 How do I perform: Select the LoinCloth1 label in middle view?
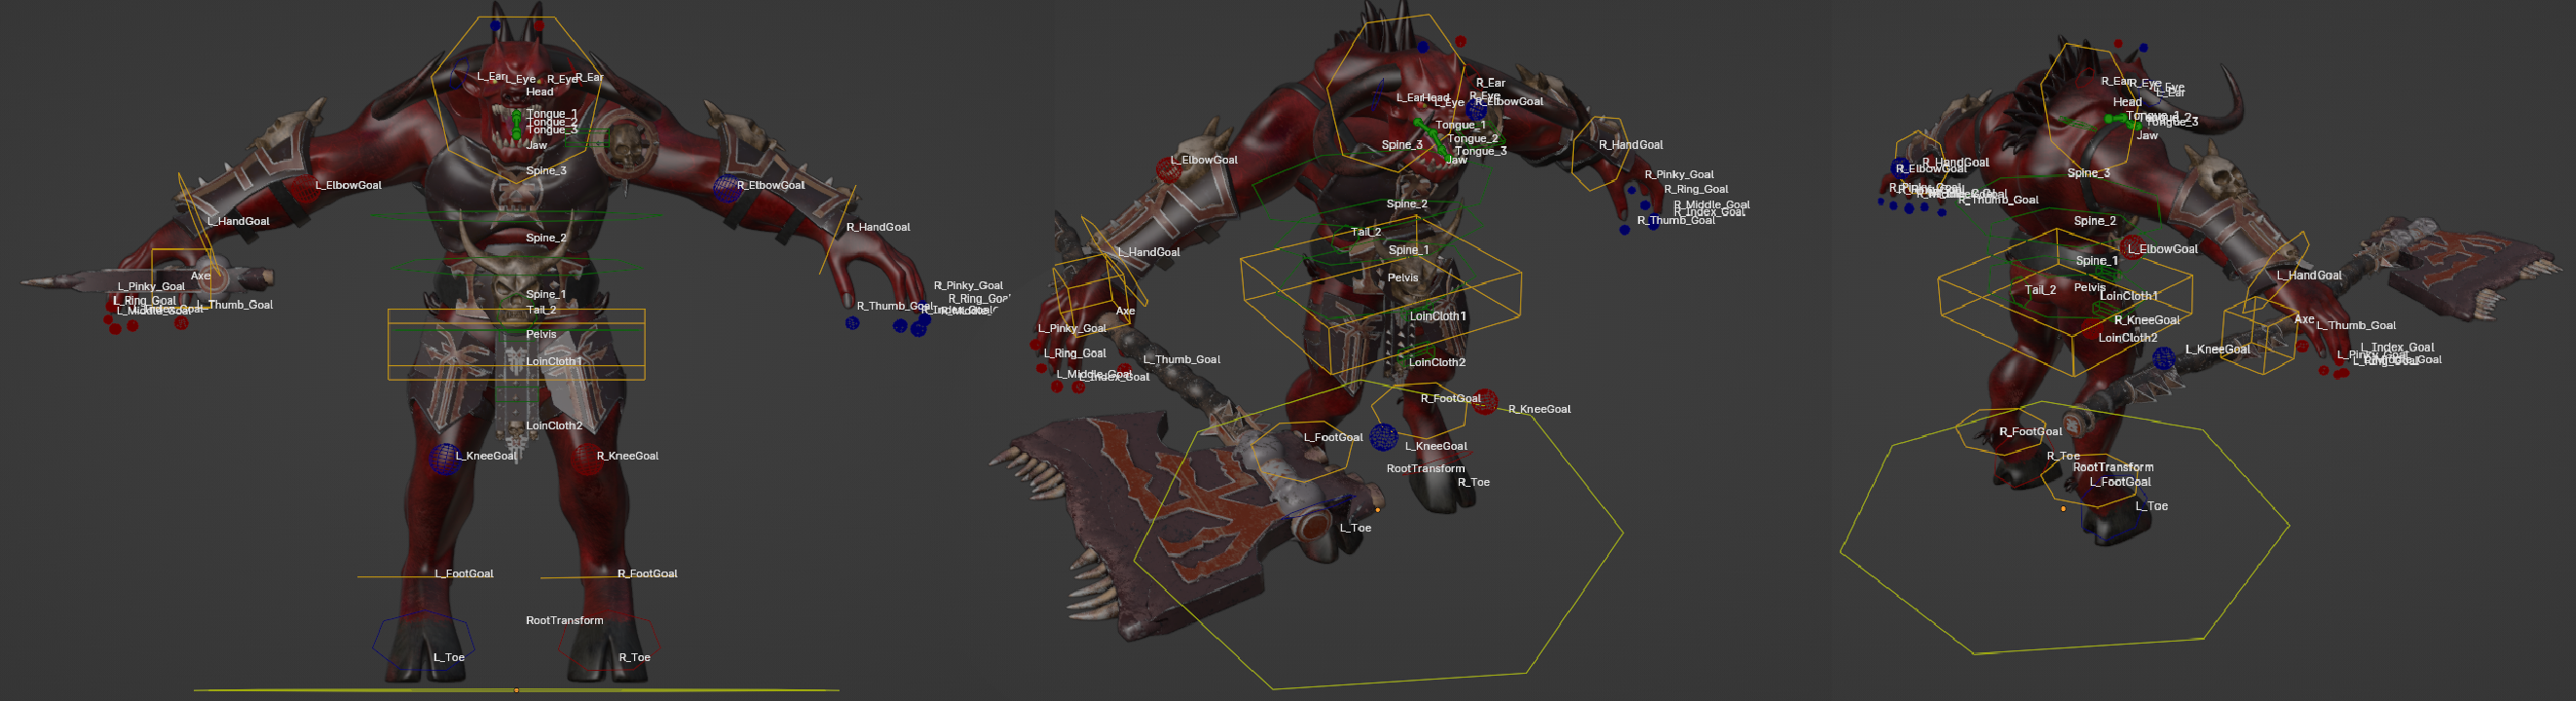(x=1437, y=316)
